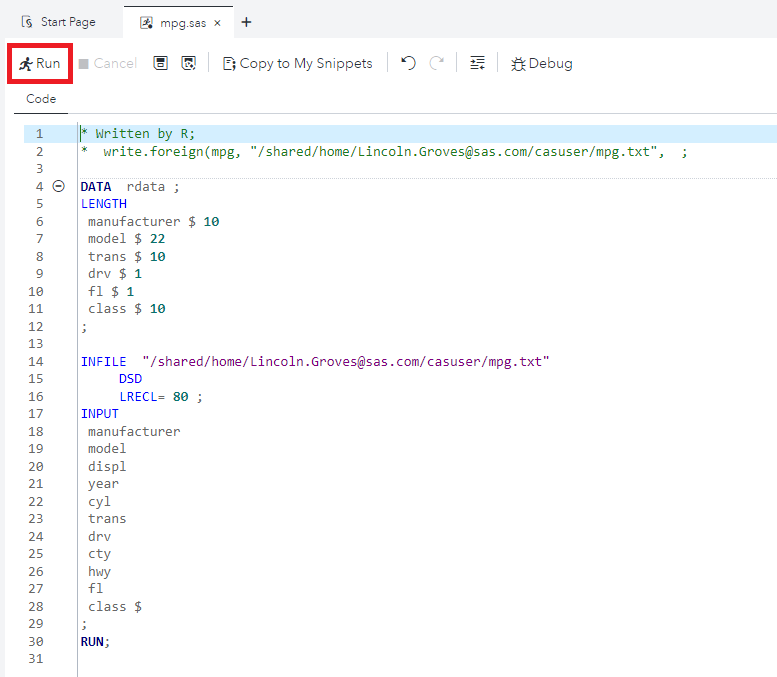
Task: Run the SAS program
Action: click(x=39, y=63)
